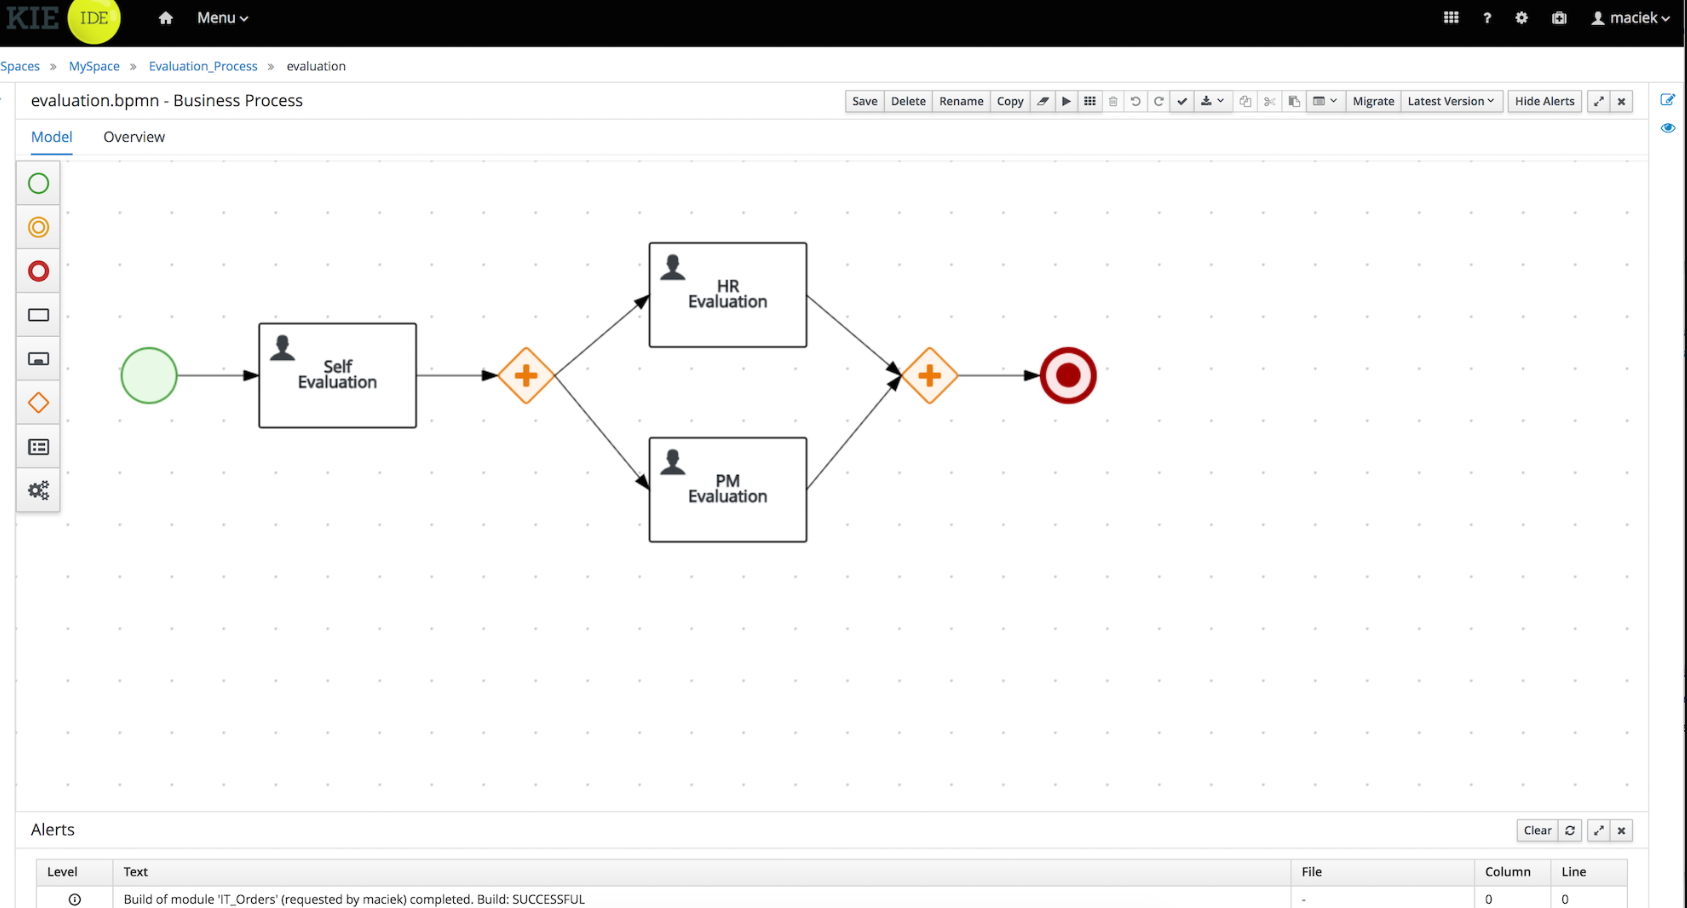Click the KIE IDE logo

pyautogui.click(x=62, y=20)
